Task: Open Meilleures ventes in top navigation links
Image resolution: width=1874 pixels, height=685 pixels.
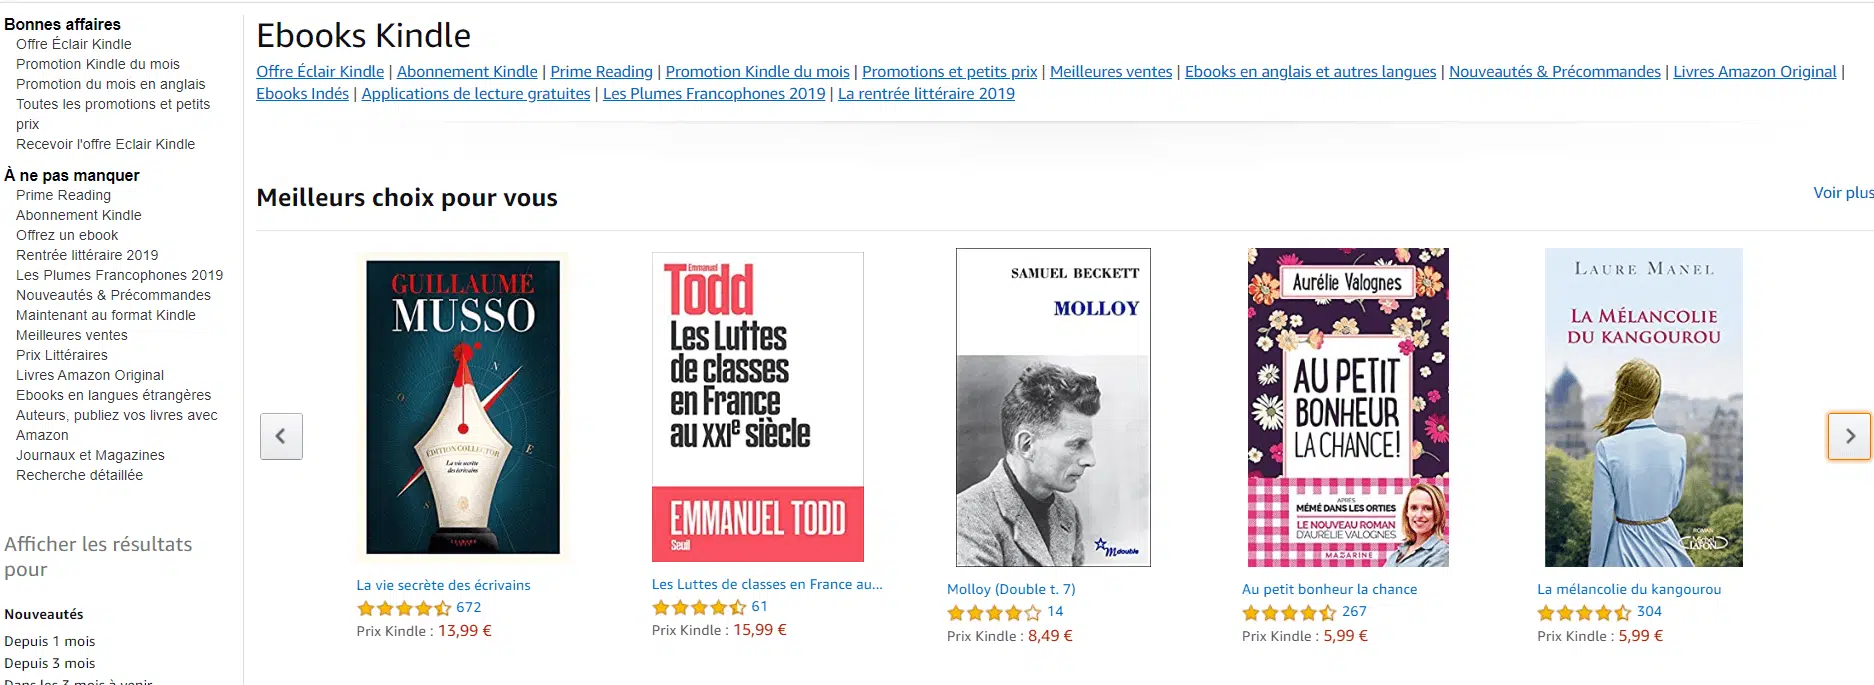Action: 1111,72
